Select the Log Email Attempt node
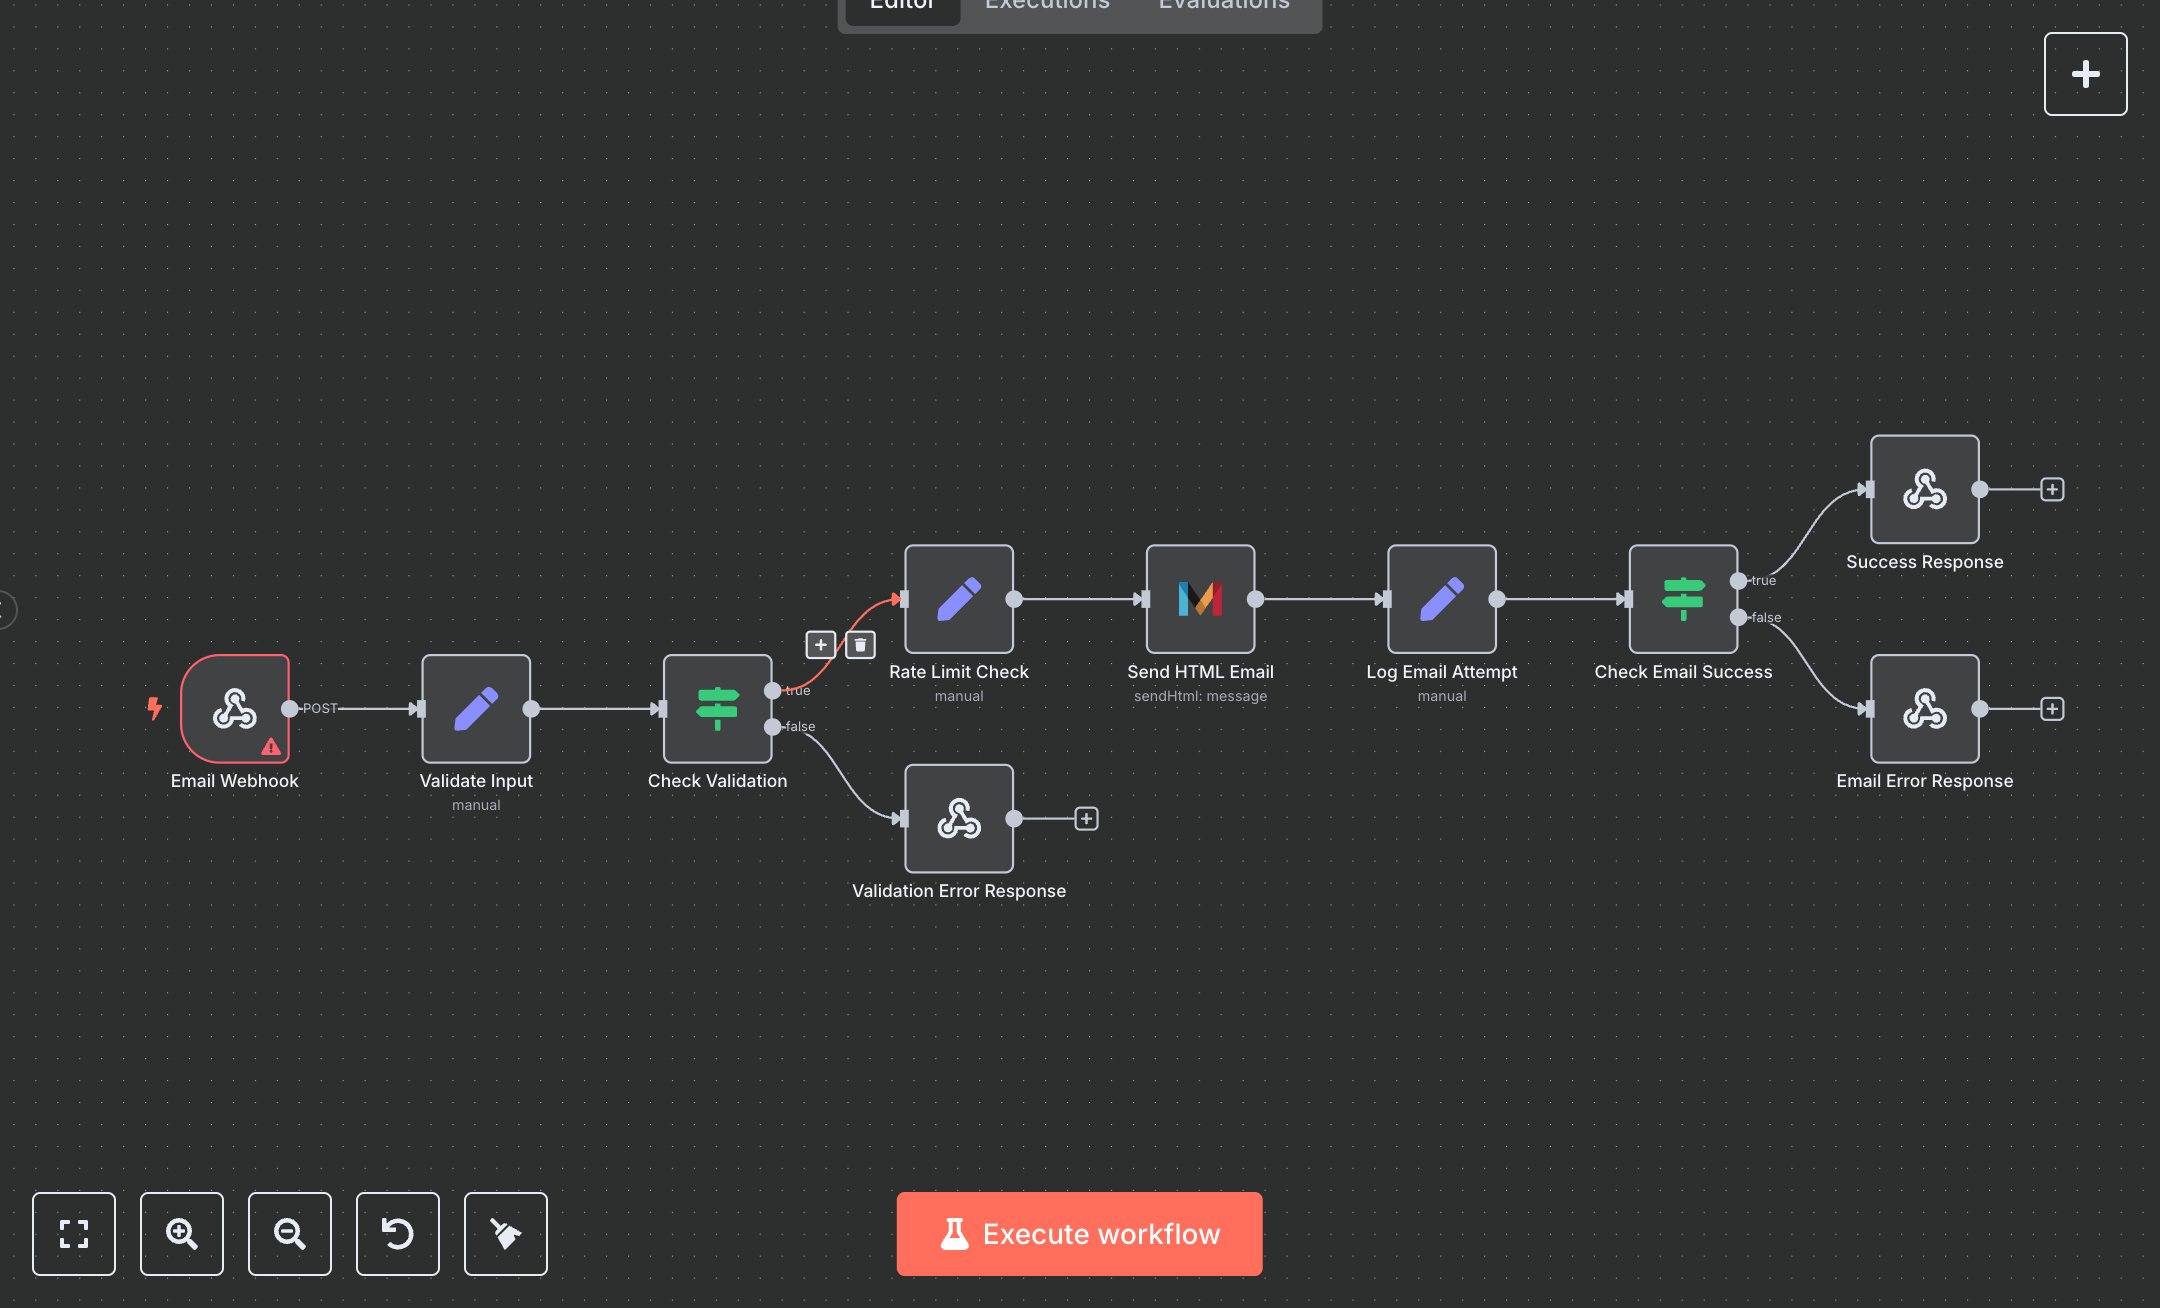Screen dimensions: 2160x1308 point(1442,600)
